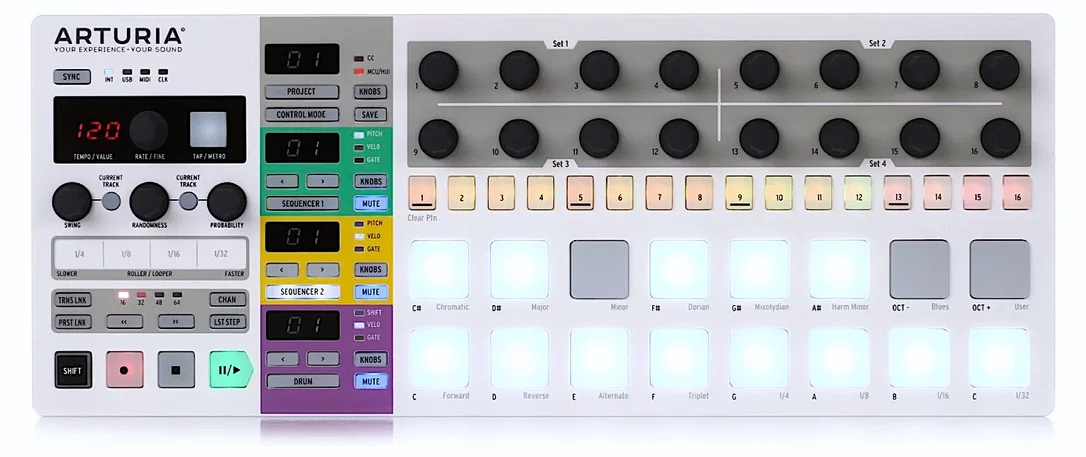Toggle MUTE on Sequencer 2
Screen dimensions: 1086x457
[x=371, y=292]
